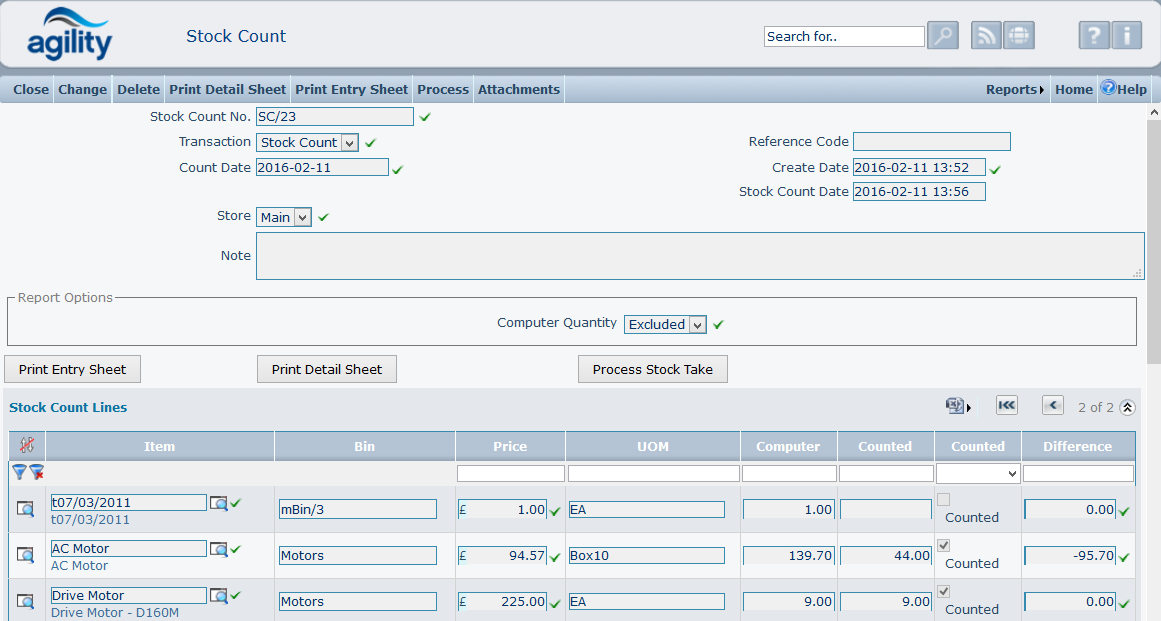Open the Transaction dropdown
1161x621 pixels.
(x=348, y=143)
